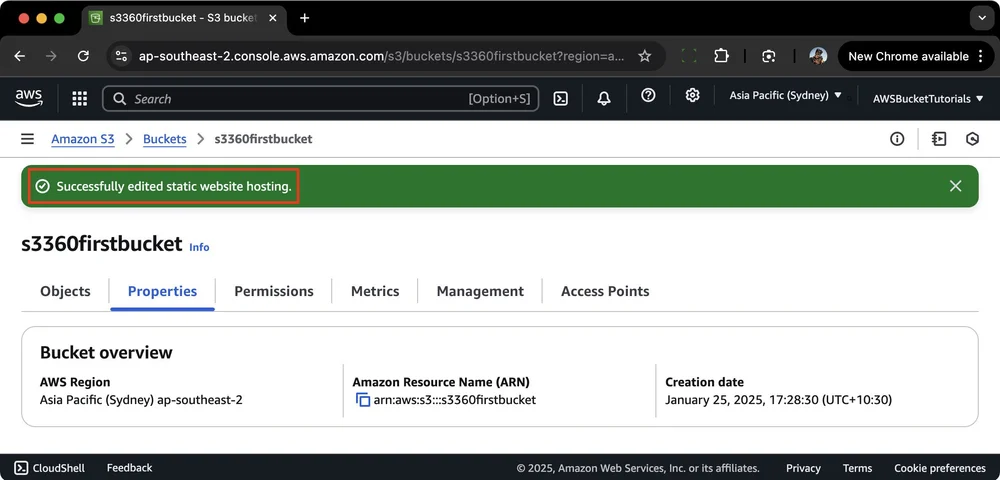Open the Chrome three-dot menu
This screenshot has height=480, width=1000.
tap(981, 56)
